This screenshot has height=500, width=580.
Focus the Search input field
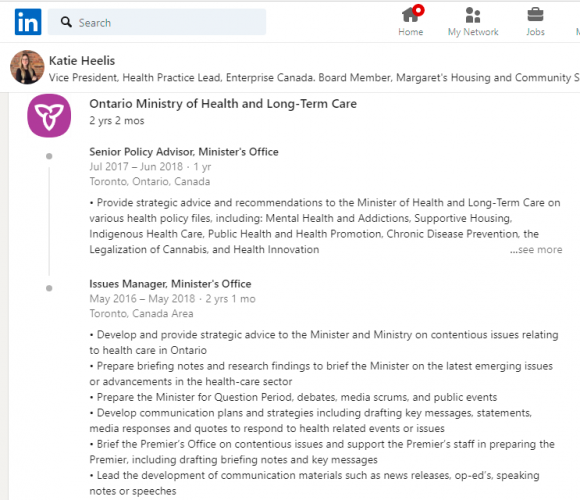pos(157,22)
